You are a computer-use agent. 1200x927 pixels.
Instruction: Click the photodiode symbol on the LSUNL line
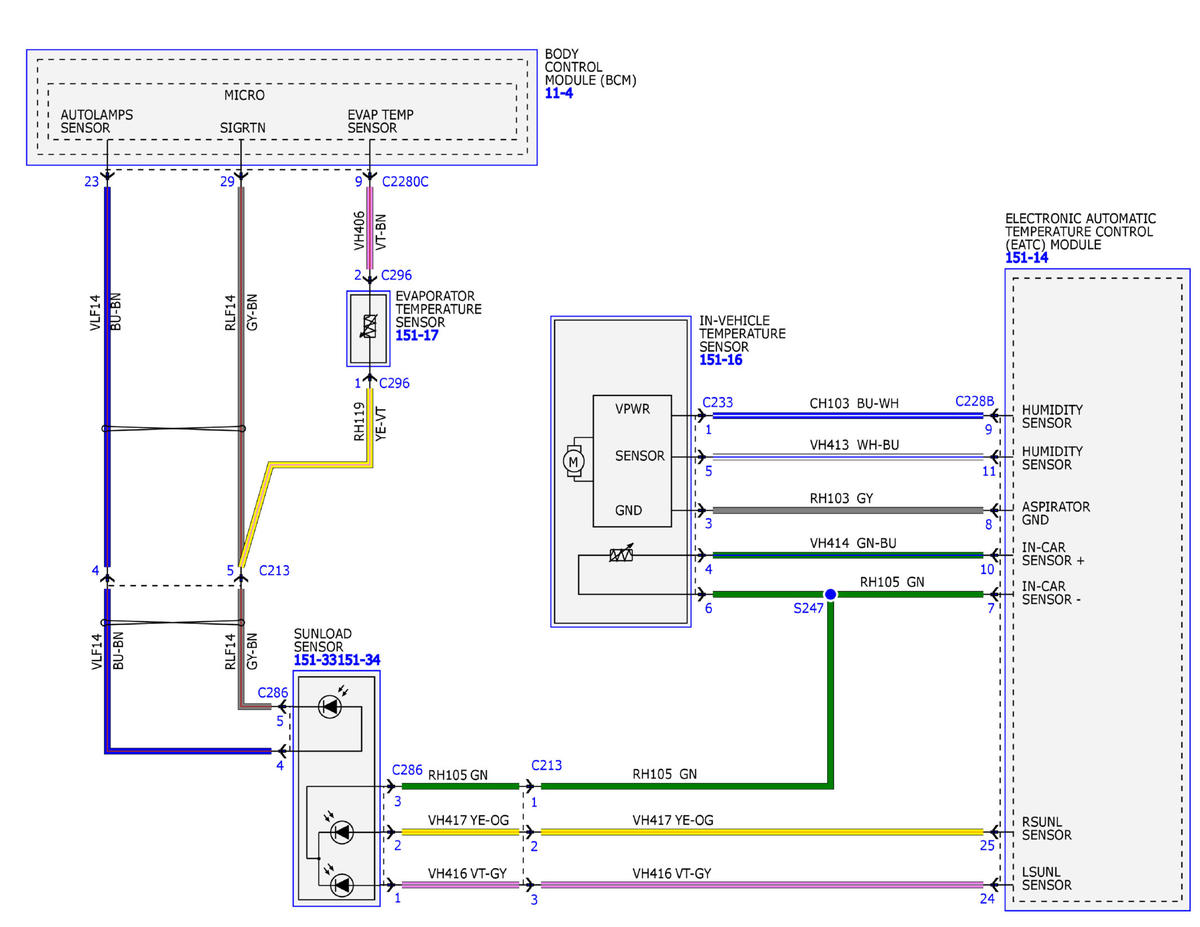coord(342,884)
